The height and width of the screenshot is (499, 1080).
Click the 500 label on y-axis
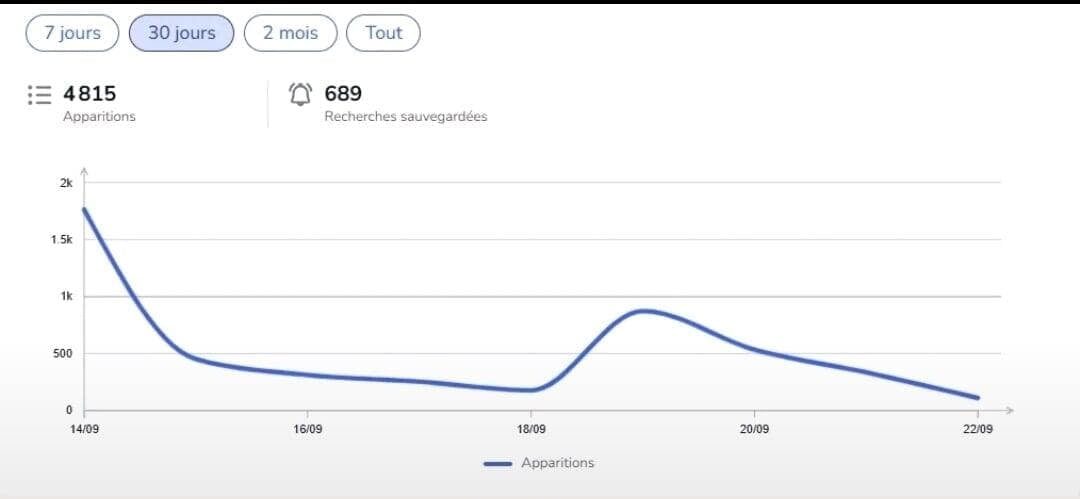[64, 354]
